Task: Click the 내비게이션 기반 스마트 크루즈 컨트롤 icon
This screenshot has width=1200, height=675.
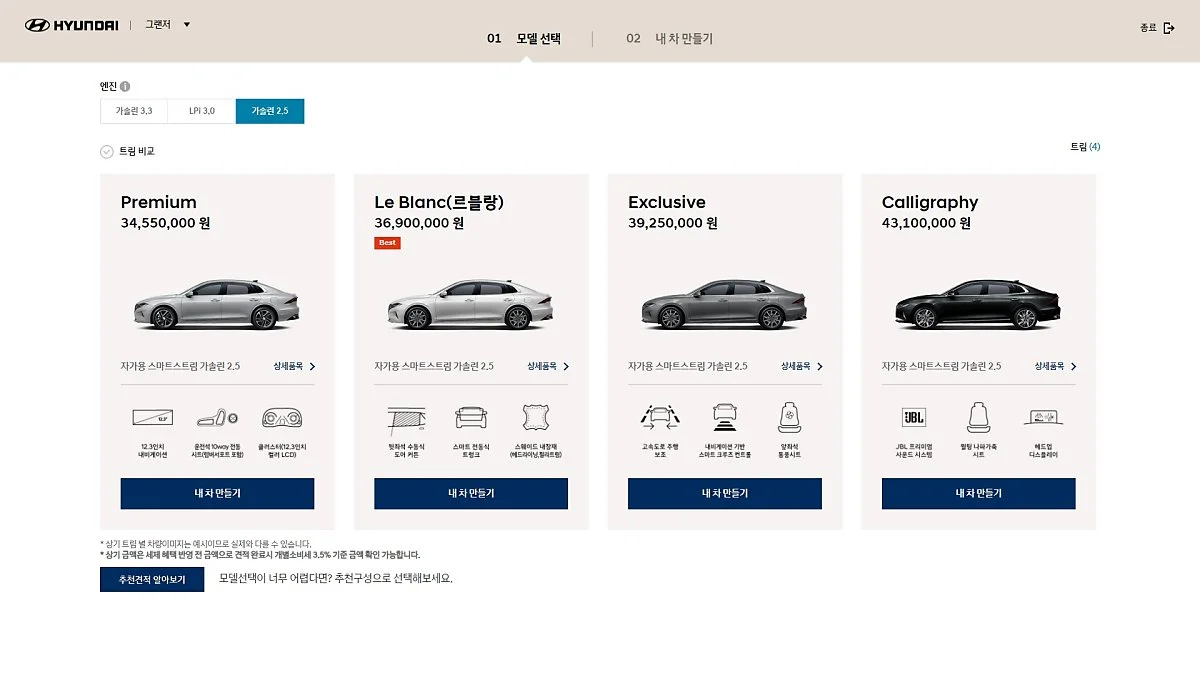Action: click(725, 418)
